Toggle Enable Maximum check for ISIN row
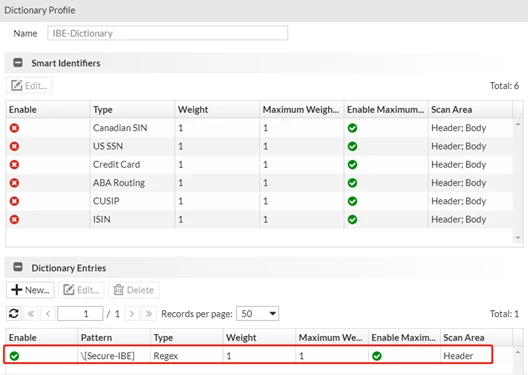Image resolution: width=528 pixels, height=375 pixels. pos(352,219)
